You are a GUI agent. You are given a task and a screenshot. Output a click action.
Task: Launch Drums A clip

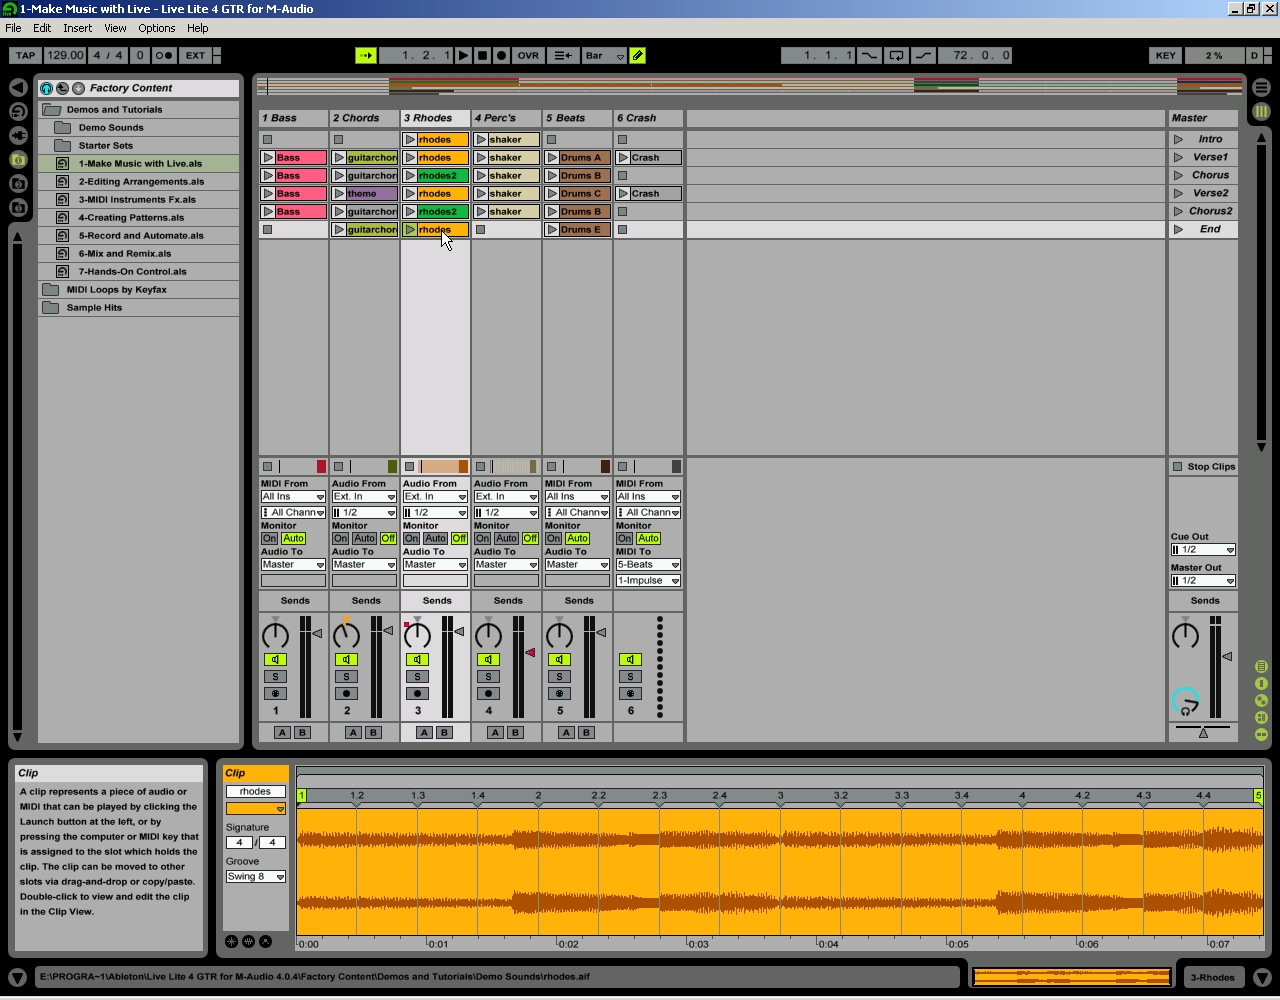click(x=552, y=158)
